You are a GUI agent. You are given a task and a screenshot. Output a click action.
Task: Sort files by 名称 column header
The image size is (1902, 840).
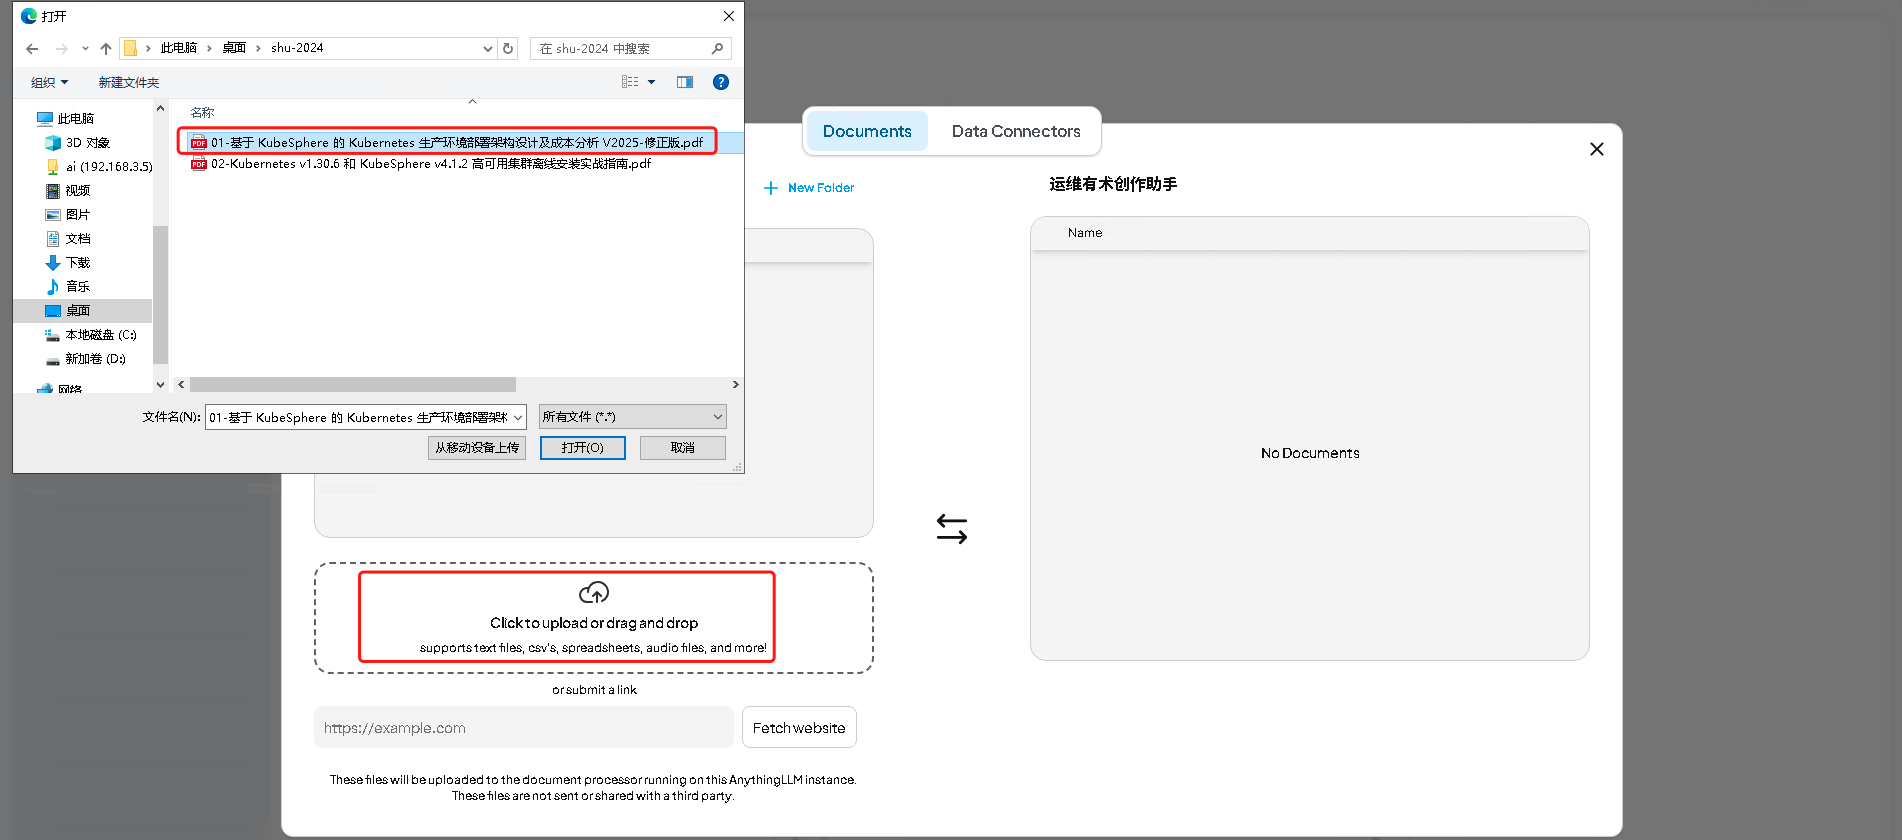pos(203,112)
